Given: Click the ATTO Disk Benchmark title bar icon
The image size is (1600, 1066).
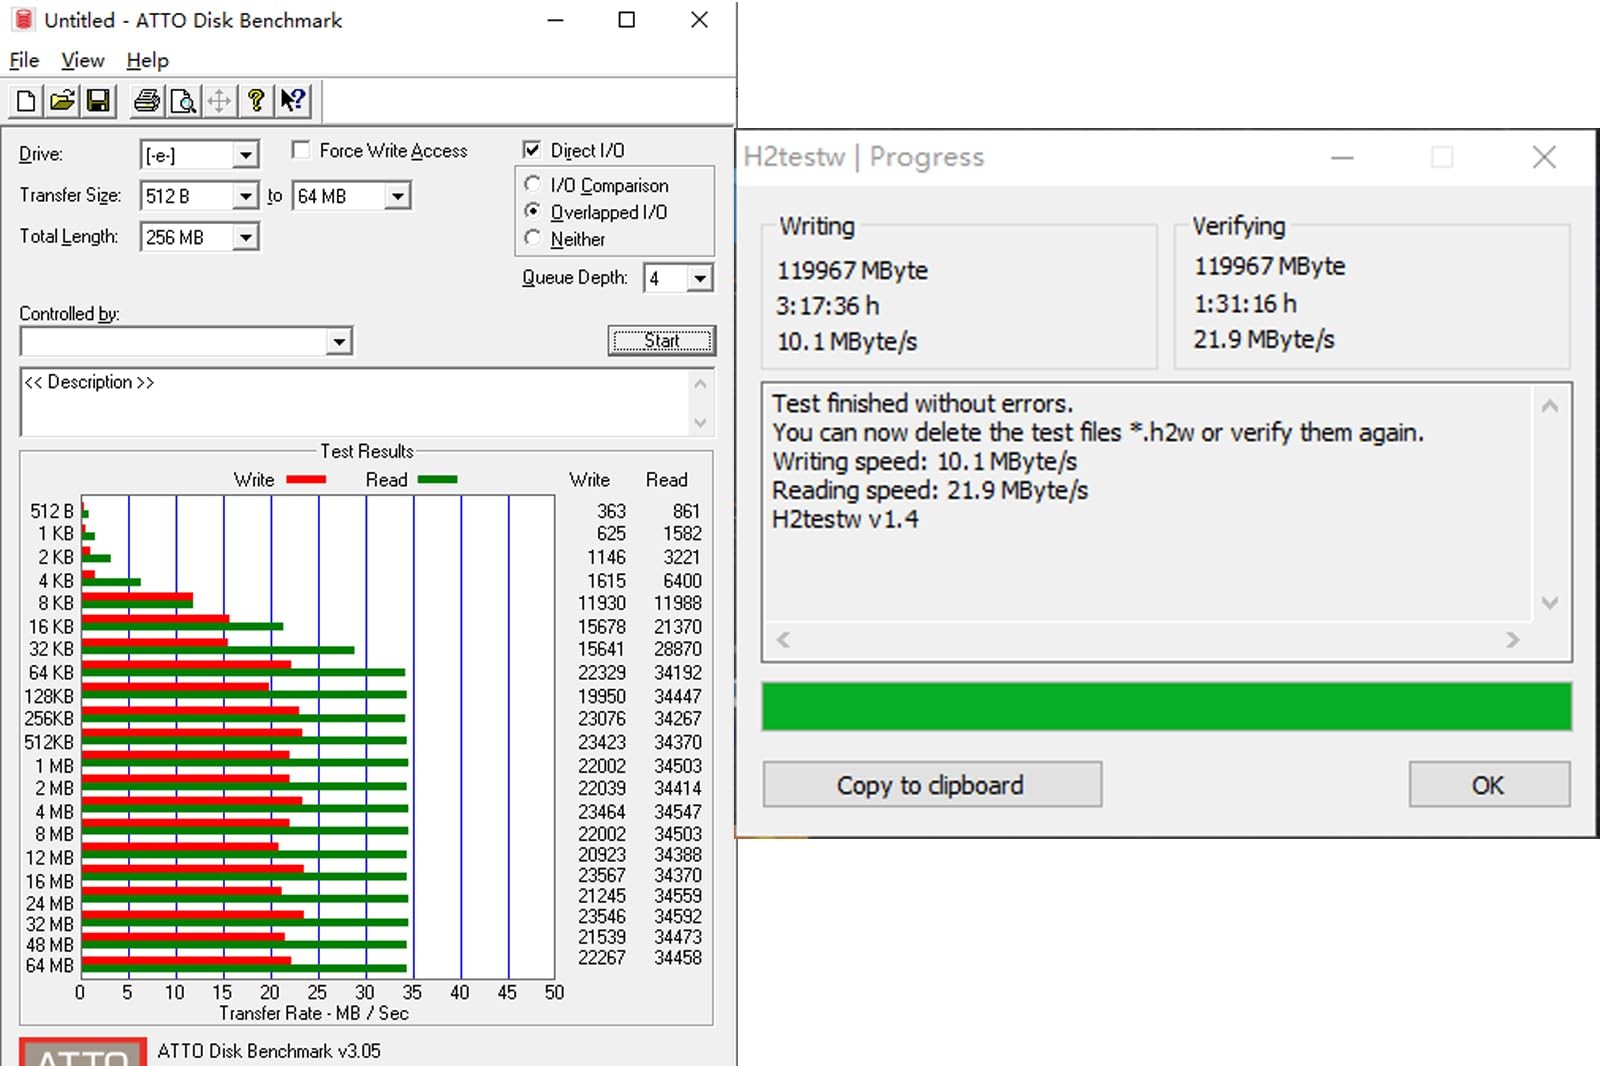Looking at the screenshot, I should 23,20.
